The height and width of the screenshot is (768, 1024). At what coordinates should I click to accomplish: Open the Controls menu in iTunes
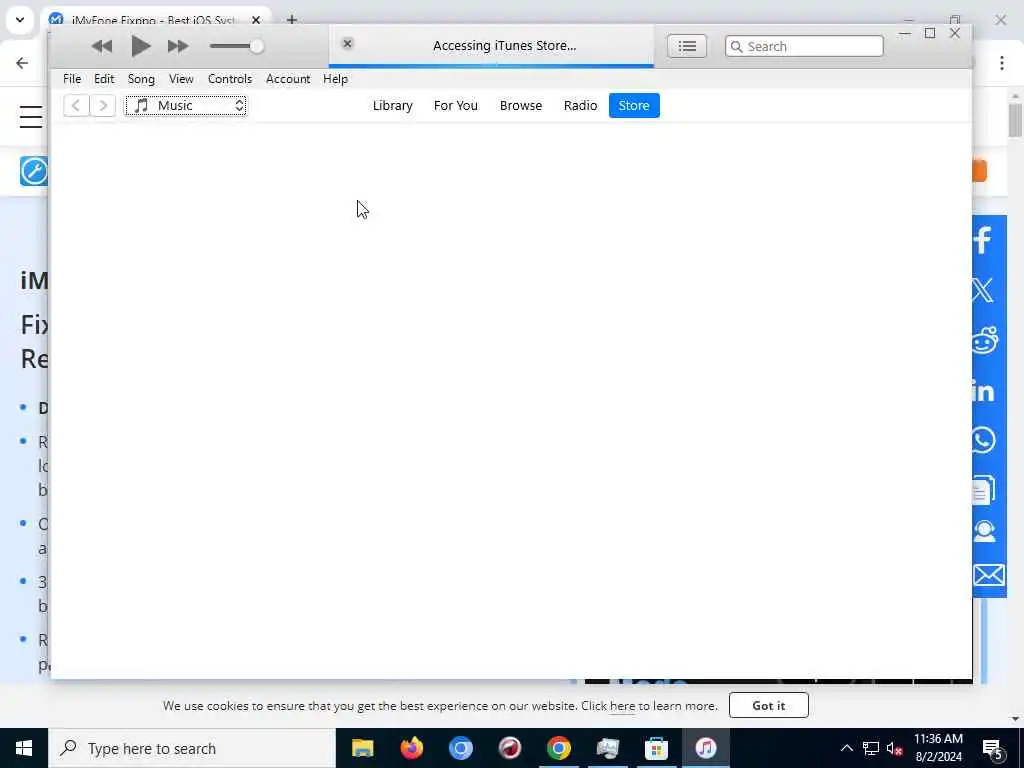(230, 79)
